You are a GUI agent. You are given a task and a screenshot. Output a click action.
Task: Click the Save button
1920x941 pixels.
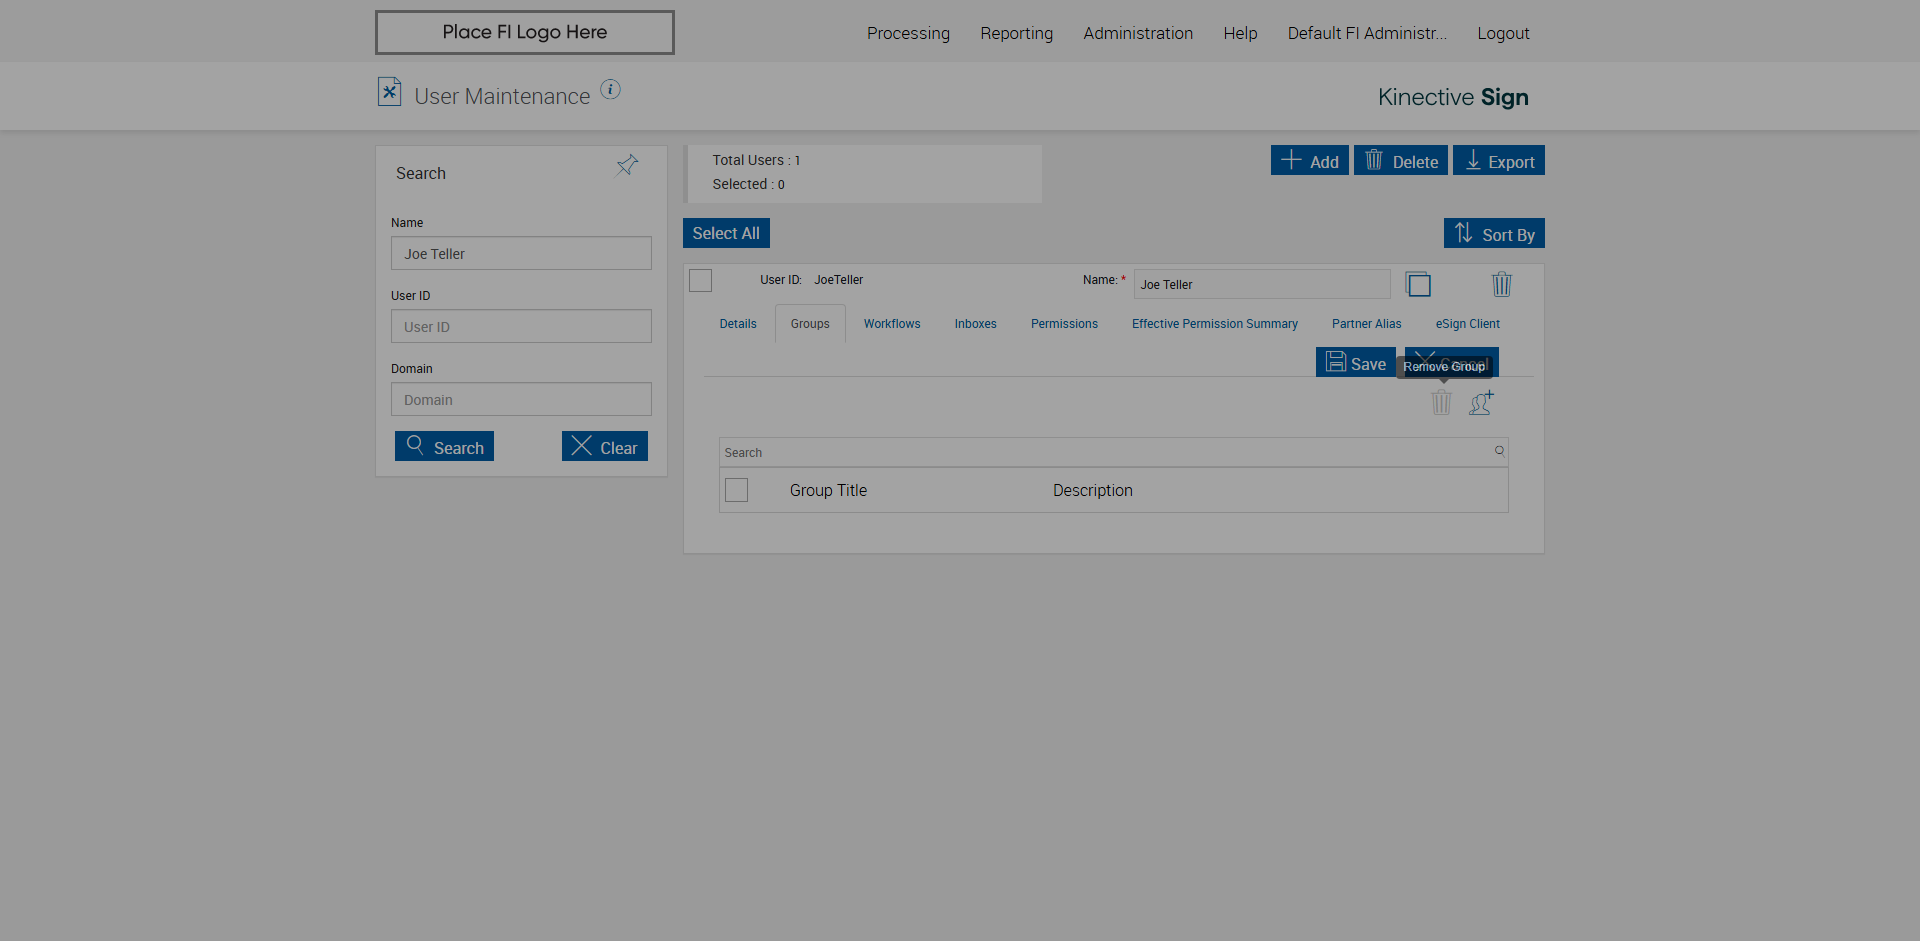click(1356, 362)
